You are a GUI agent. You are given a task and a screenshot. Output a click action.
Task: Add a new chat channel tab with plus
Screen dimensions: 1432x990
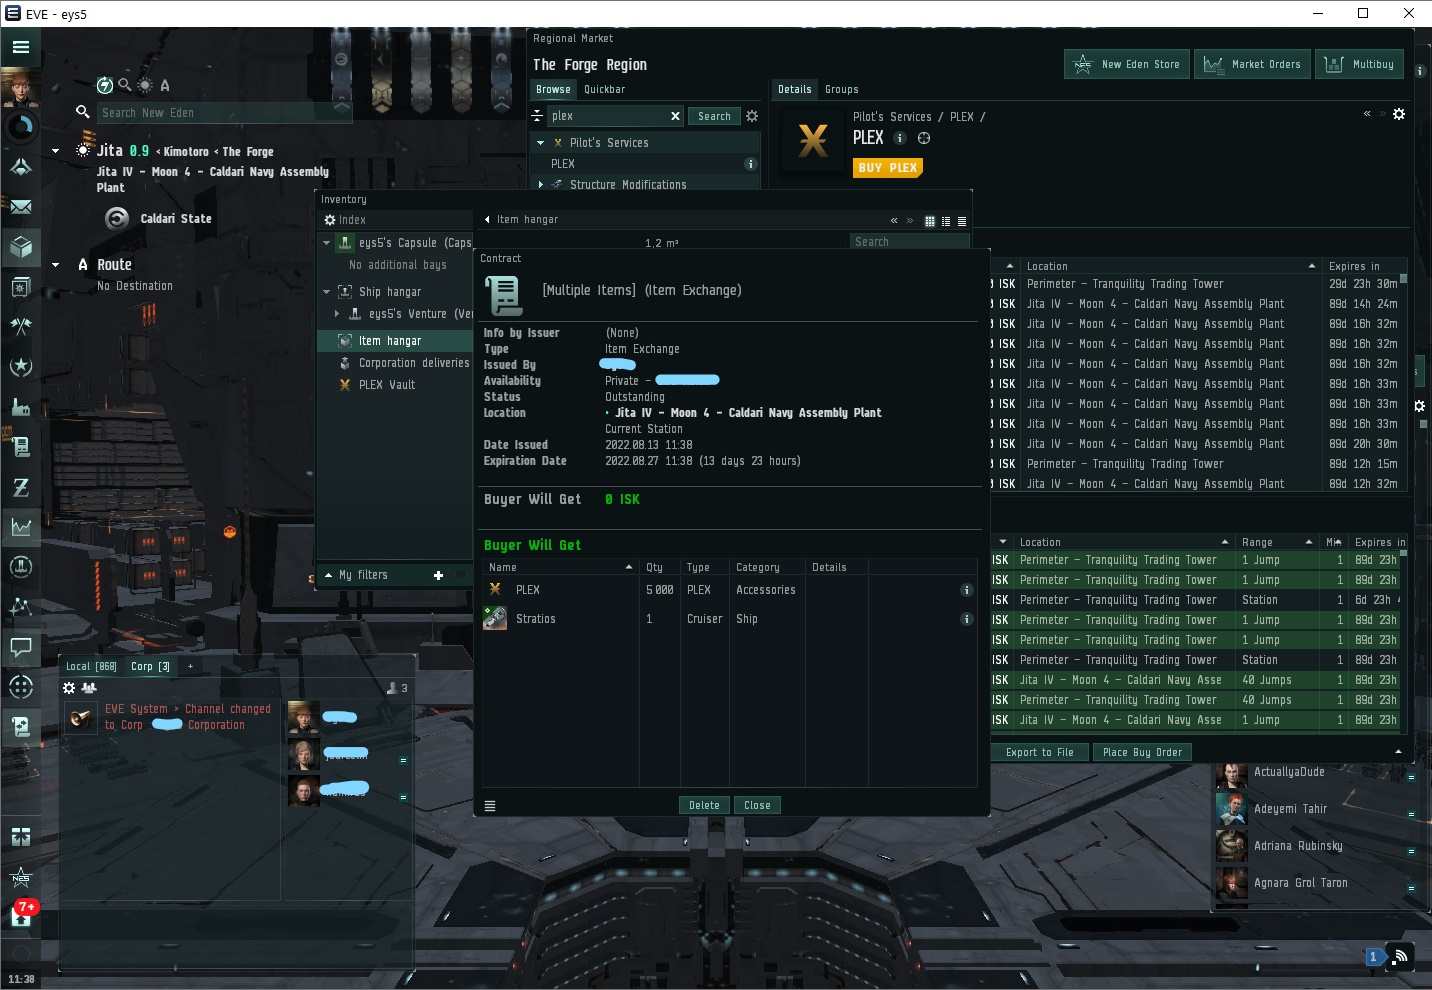[190, 666]
